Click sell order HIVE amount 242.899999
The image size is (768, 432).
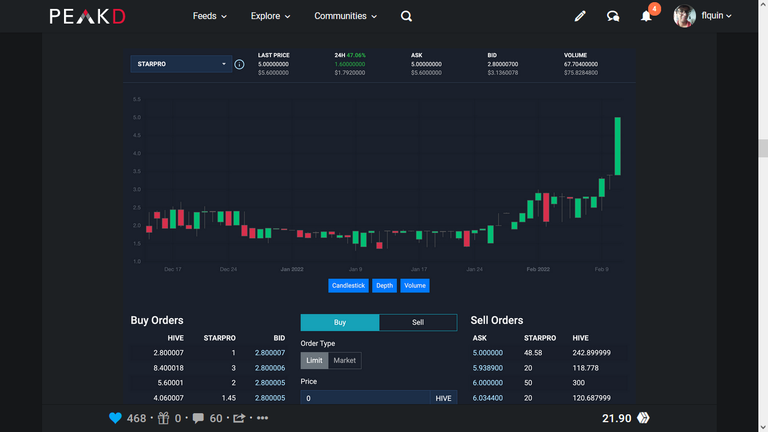(591, 353)
